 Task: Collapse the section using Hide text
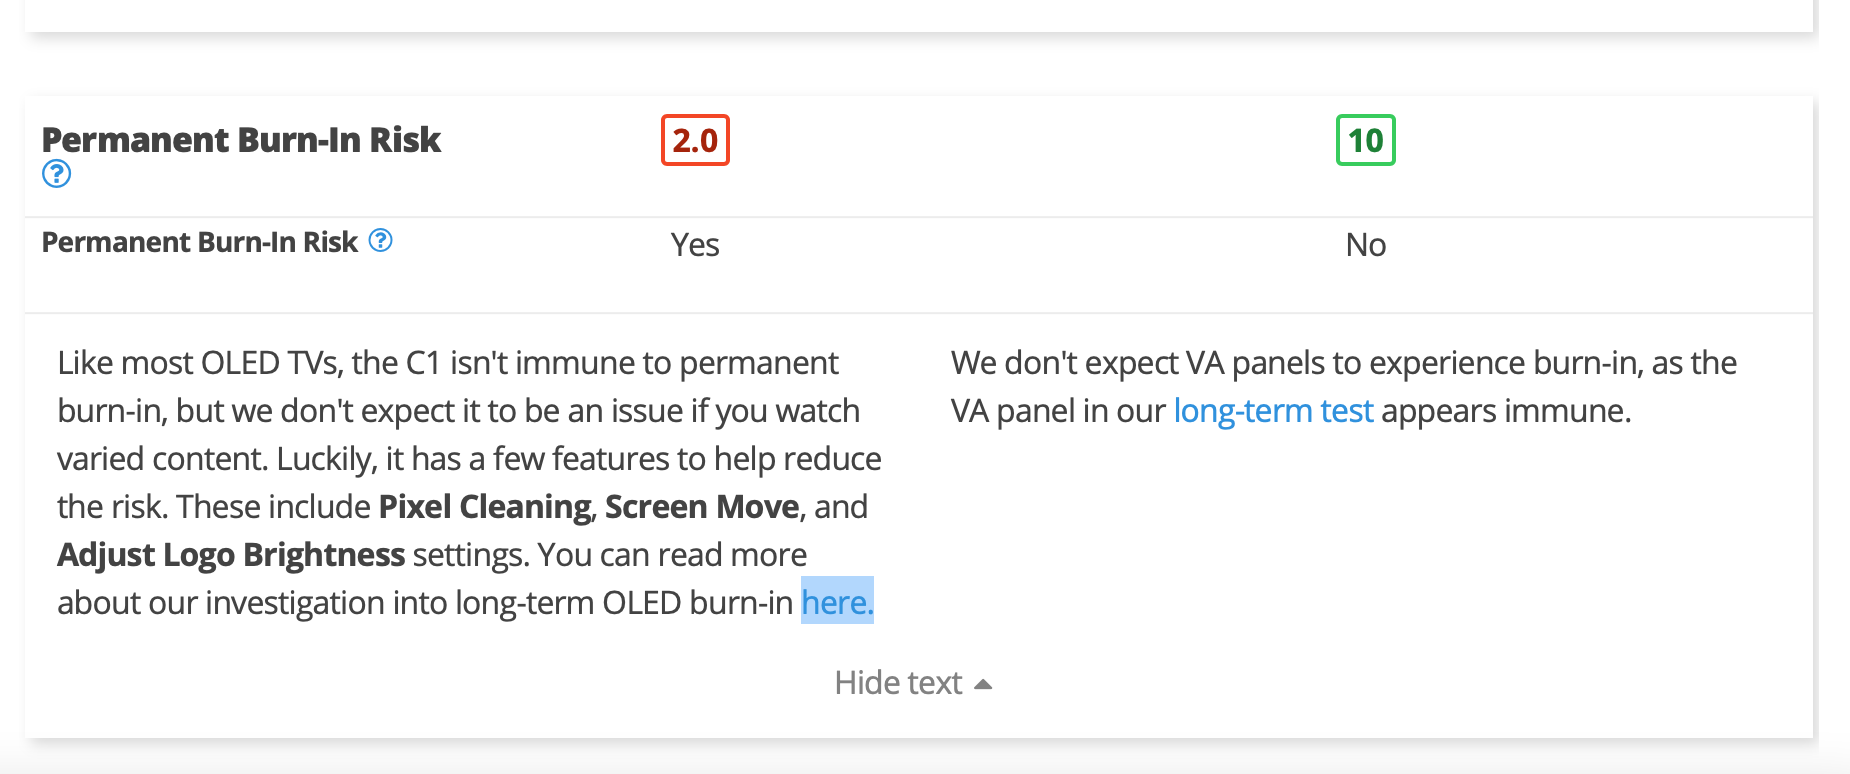(898, 683)
